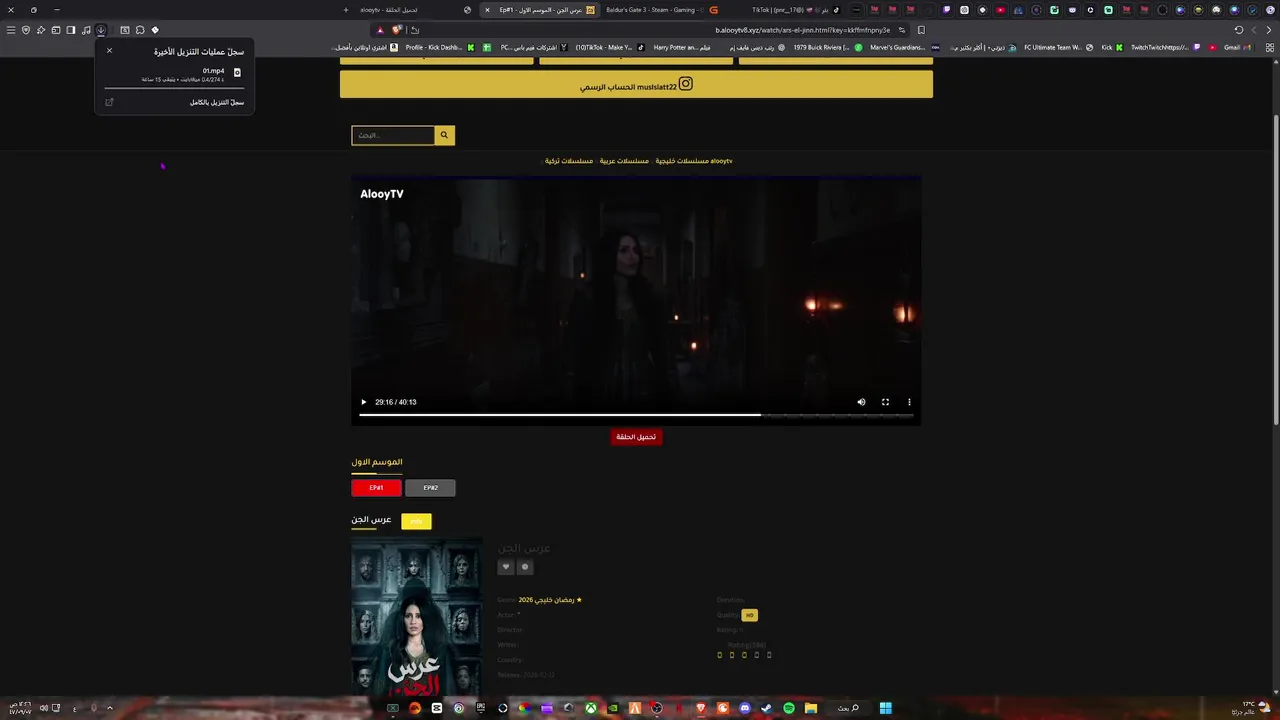Toggle the browser sidebar panel icon
The image size is (1280, 720).
click(71, 30)
